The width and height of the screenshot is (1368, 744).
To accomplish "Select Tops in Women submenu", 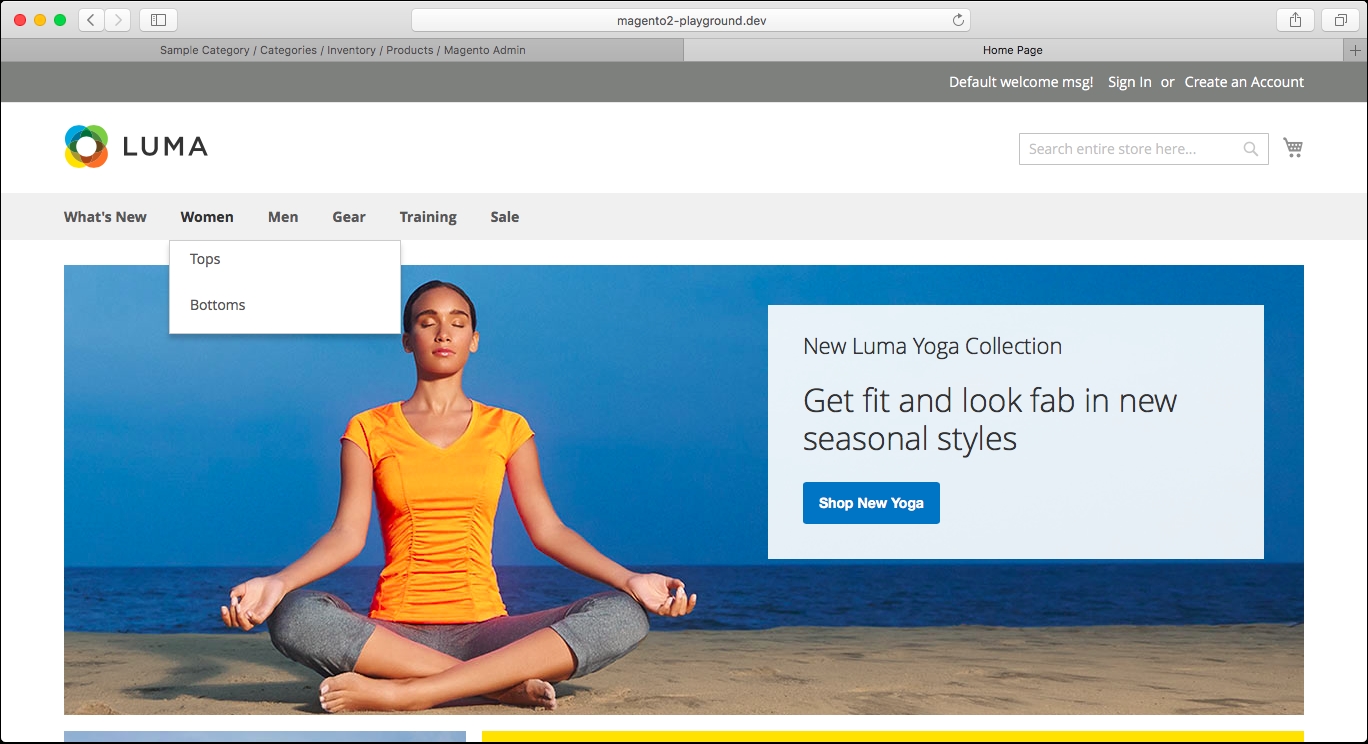I will [285, 259].
